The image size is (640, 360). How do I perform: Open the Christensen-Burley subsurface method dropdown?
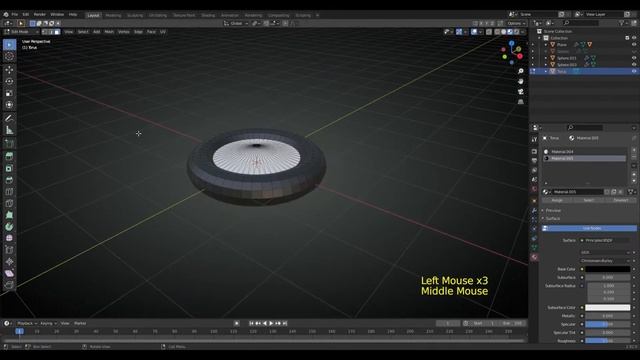pos(605,260)
